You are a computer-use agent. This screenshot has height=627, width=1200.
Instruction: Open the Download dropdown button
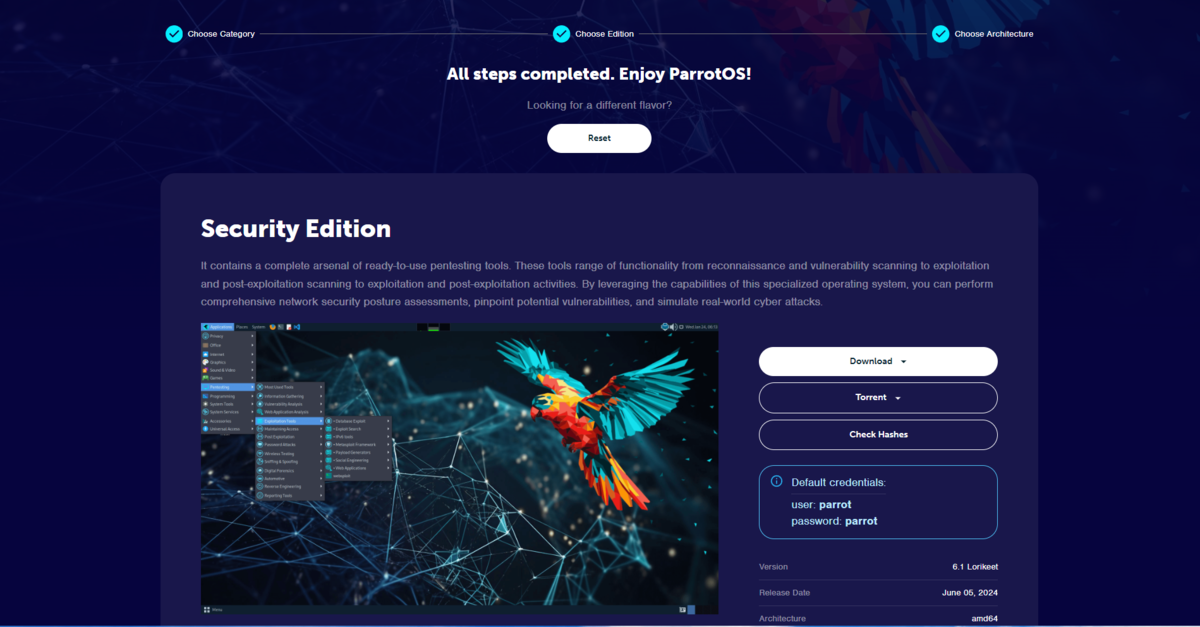[x=877, y=361]
